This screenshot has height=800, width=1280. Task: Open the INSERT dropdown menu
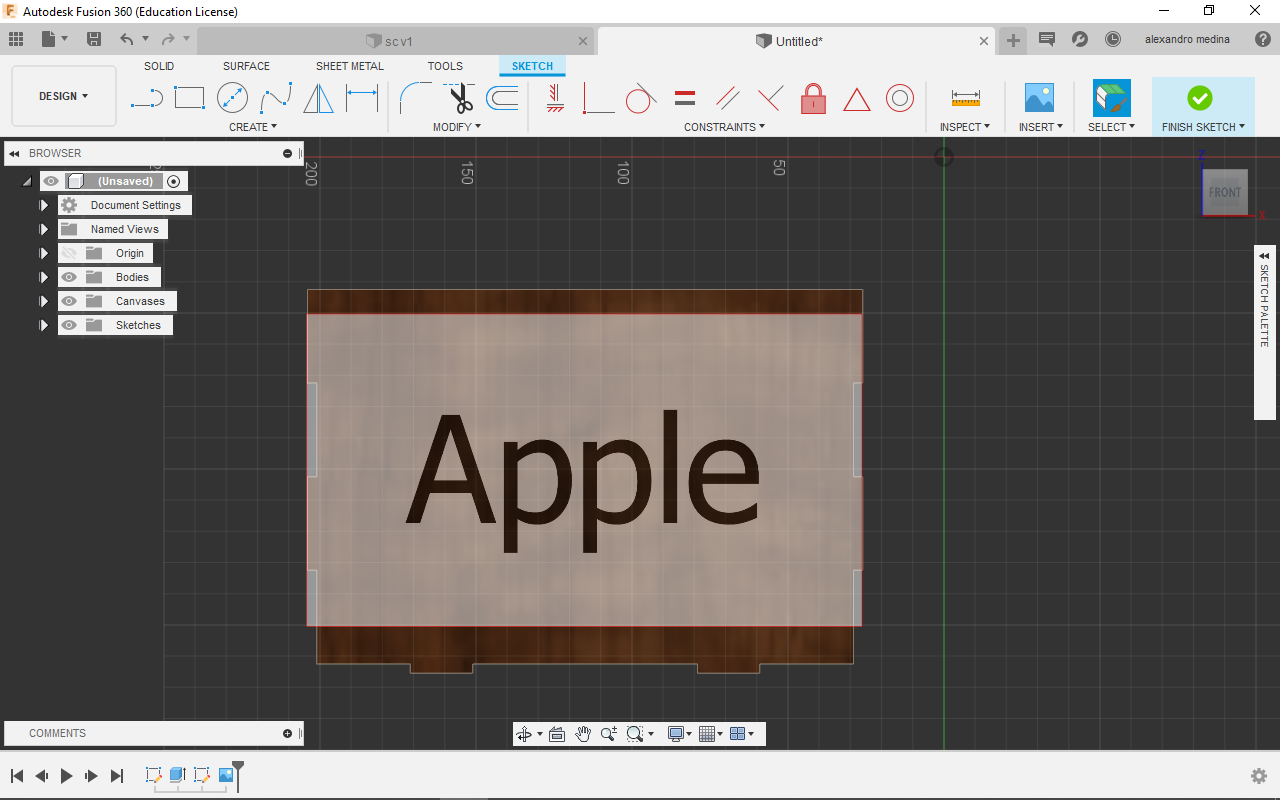(x=1041, y=127)
